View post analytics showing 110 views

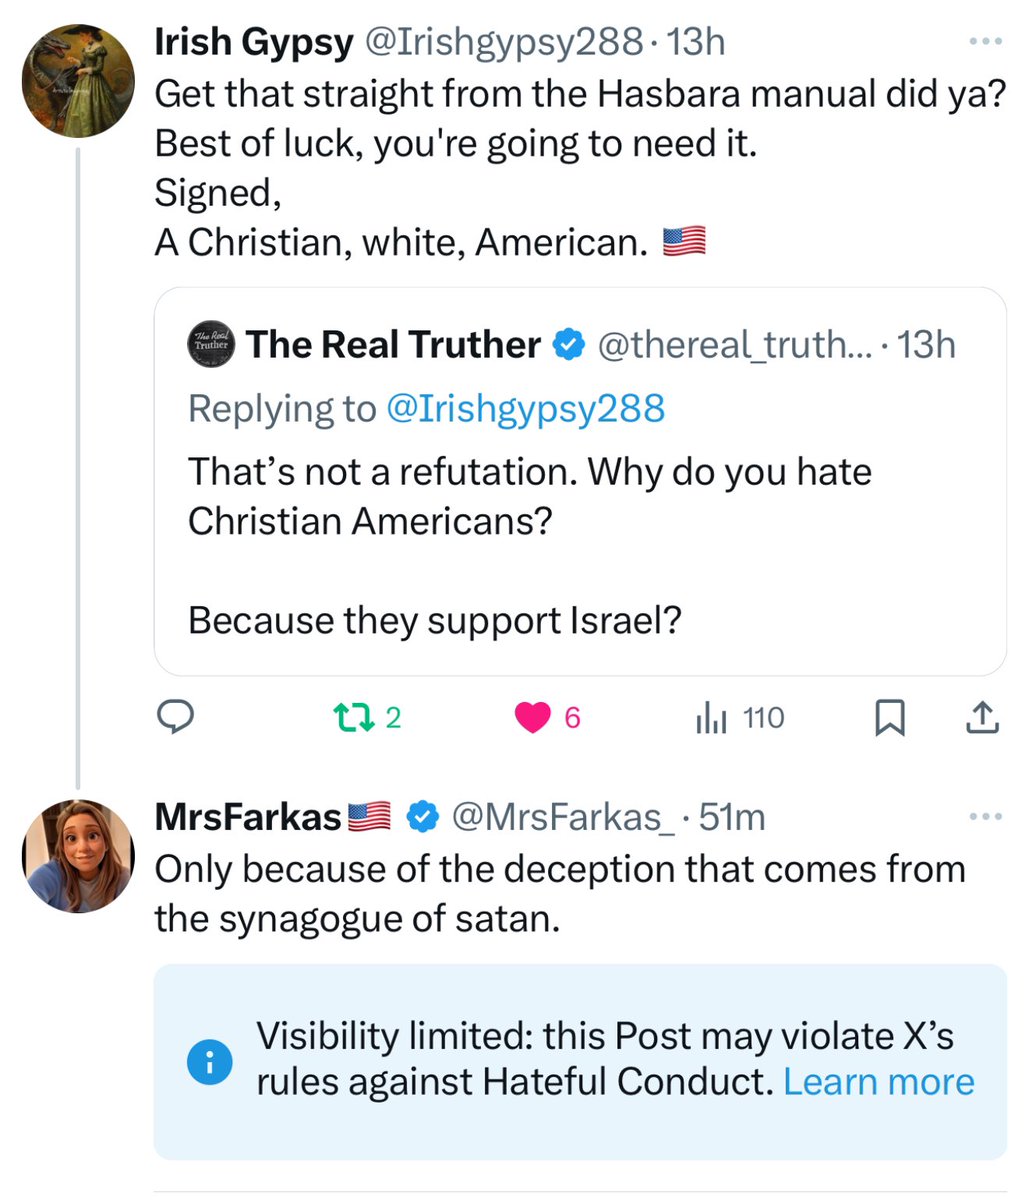[739, 717]
